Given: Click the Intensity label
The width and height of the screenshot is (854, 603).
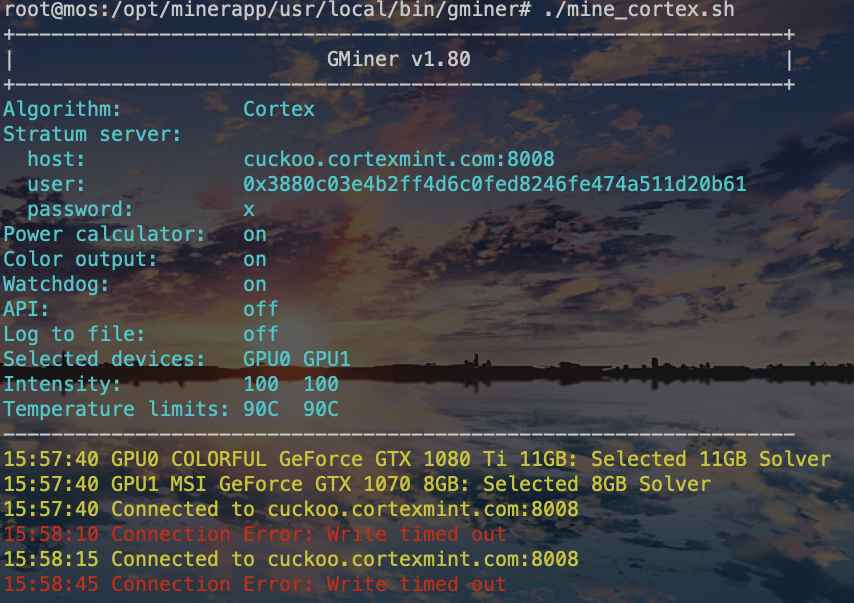Looking at the screenshot, I should coord(62,384).
